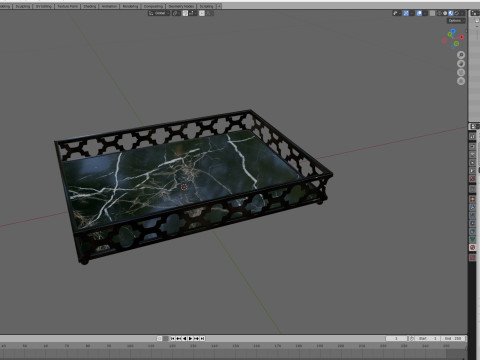
Task: Add a new workspace with plus button
Action: click(x=219, y=6)
